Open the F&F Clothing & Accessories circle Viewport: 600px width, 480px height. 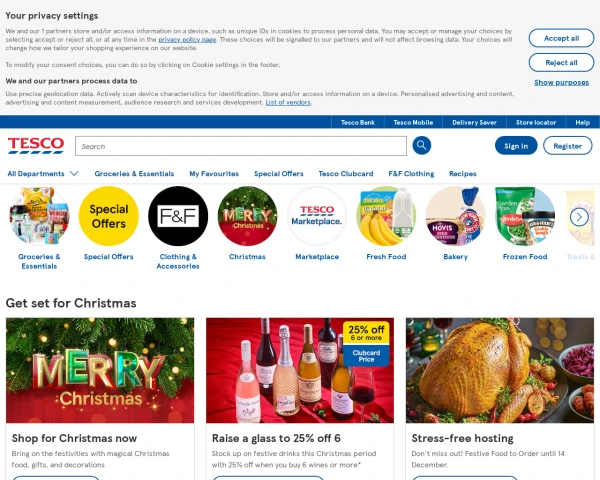pyautogui.click(x=178, y=216)
